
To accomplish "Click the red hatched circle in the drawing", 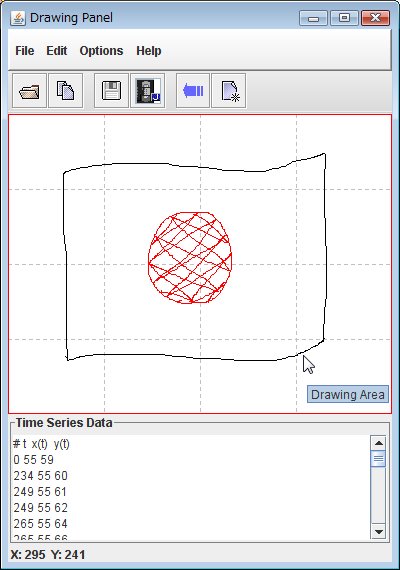I will pos(190,258).
